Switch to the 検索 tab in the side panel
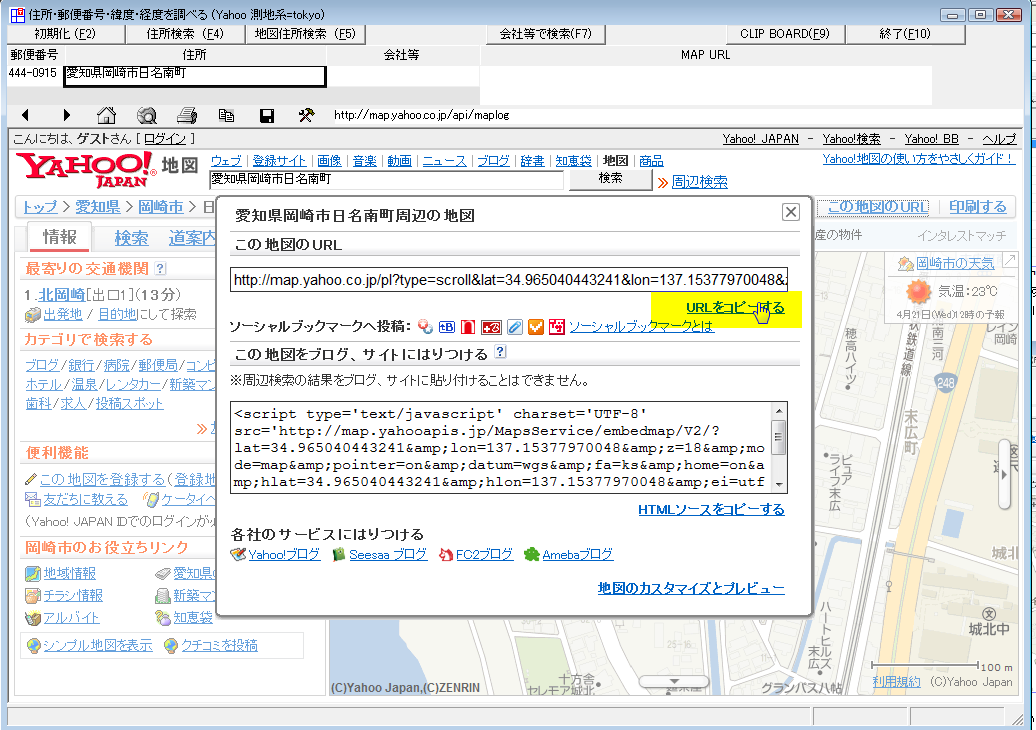 pyautogui.click(x=131, y=238)
